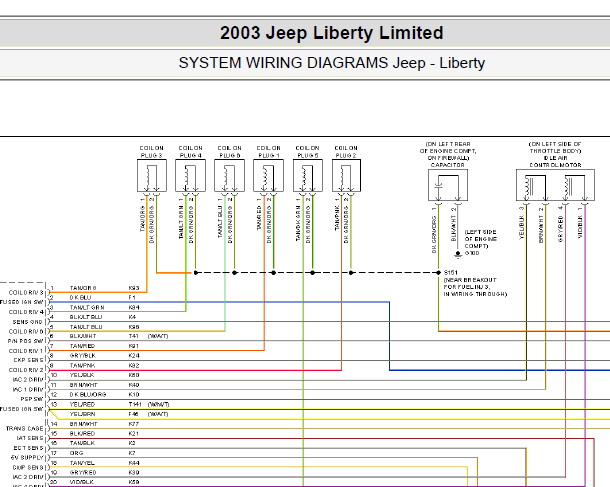Screen dimensions: 610x487
Task: Click the 'ECT SENS' connector label
Action: click(x=29, y=448)
